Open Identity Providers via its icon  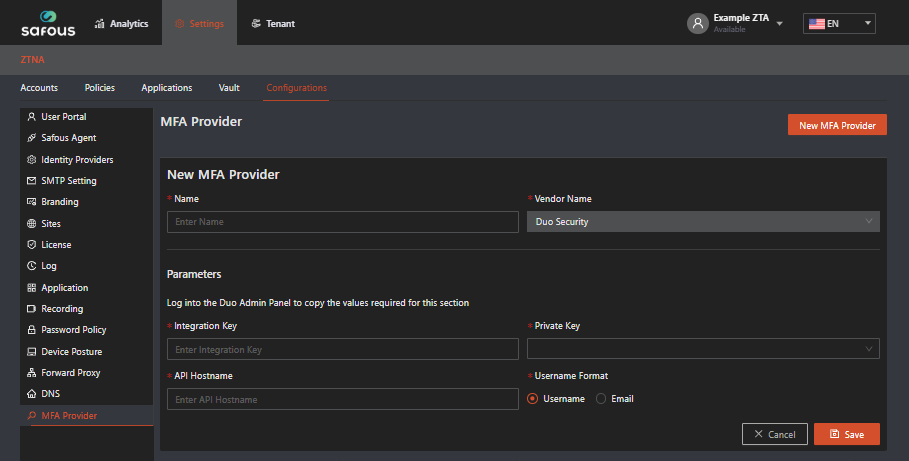click(32, 160)
